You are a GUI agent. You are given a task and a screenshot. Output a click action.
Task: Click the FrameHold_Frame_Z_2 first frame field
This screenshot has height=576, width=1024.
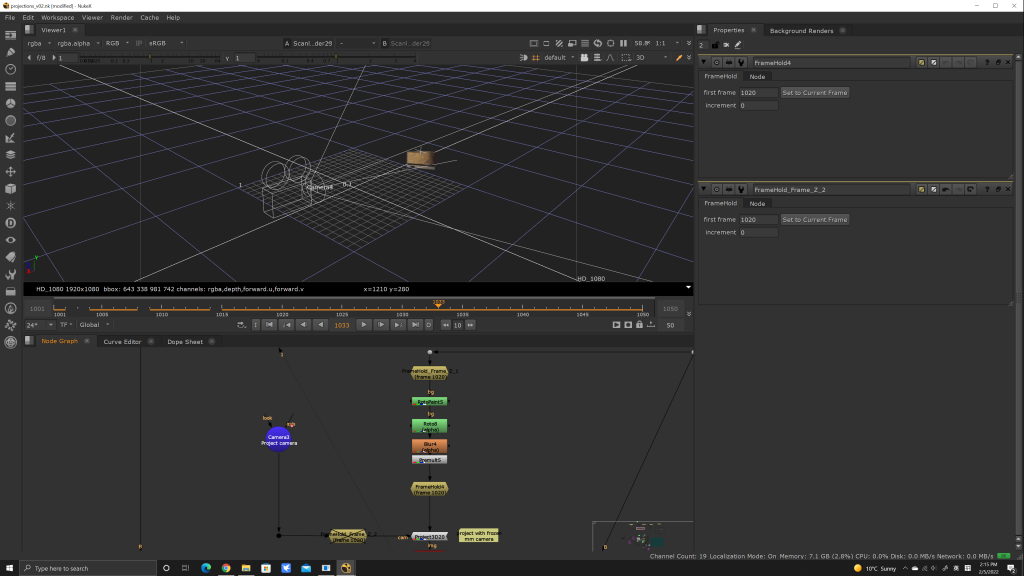click(x=757, y=220)
